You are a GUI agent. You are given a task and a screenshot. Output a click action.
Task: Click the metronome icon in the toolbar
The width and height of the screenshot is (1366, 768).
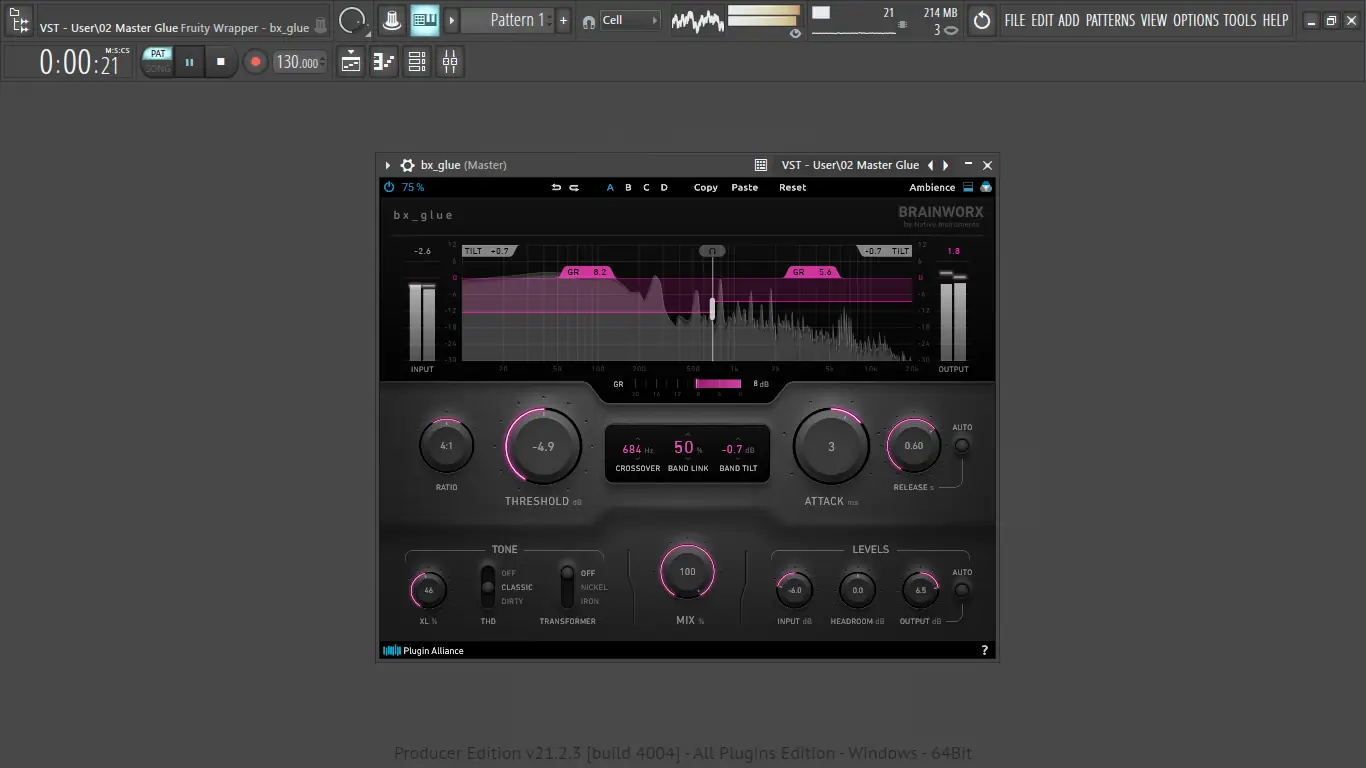coord(392,20)
